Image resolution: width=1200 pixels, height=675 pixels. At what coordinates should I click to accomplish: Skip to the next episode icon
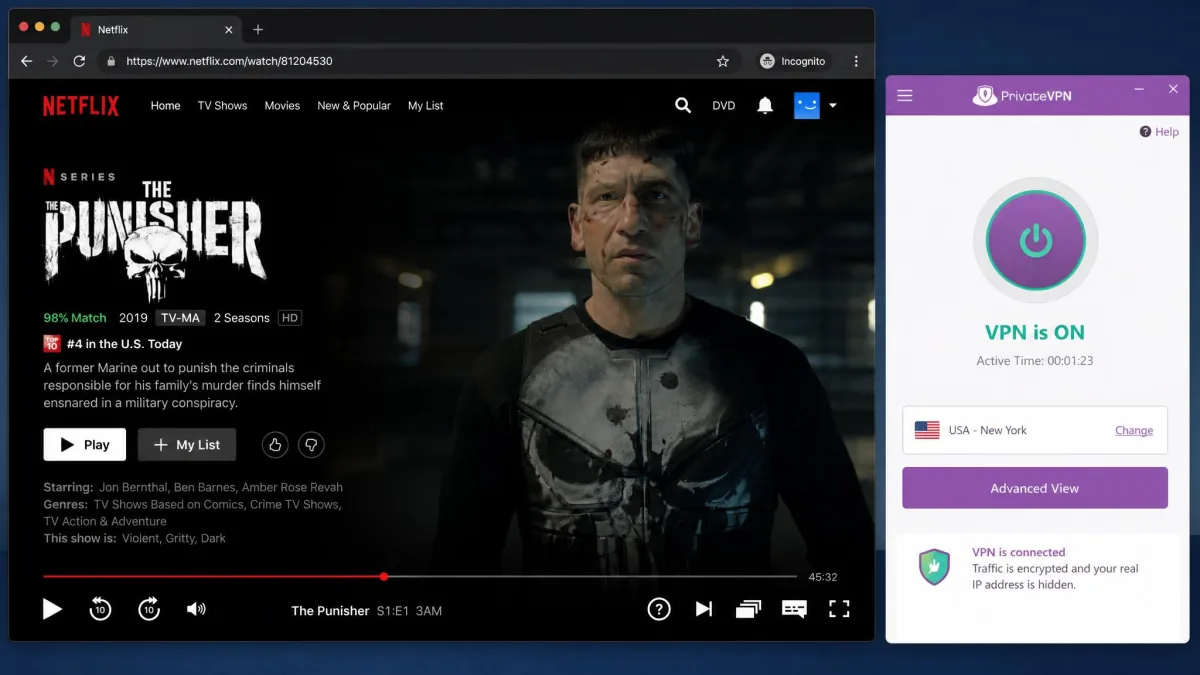click(x=704, y=608)
